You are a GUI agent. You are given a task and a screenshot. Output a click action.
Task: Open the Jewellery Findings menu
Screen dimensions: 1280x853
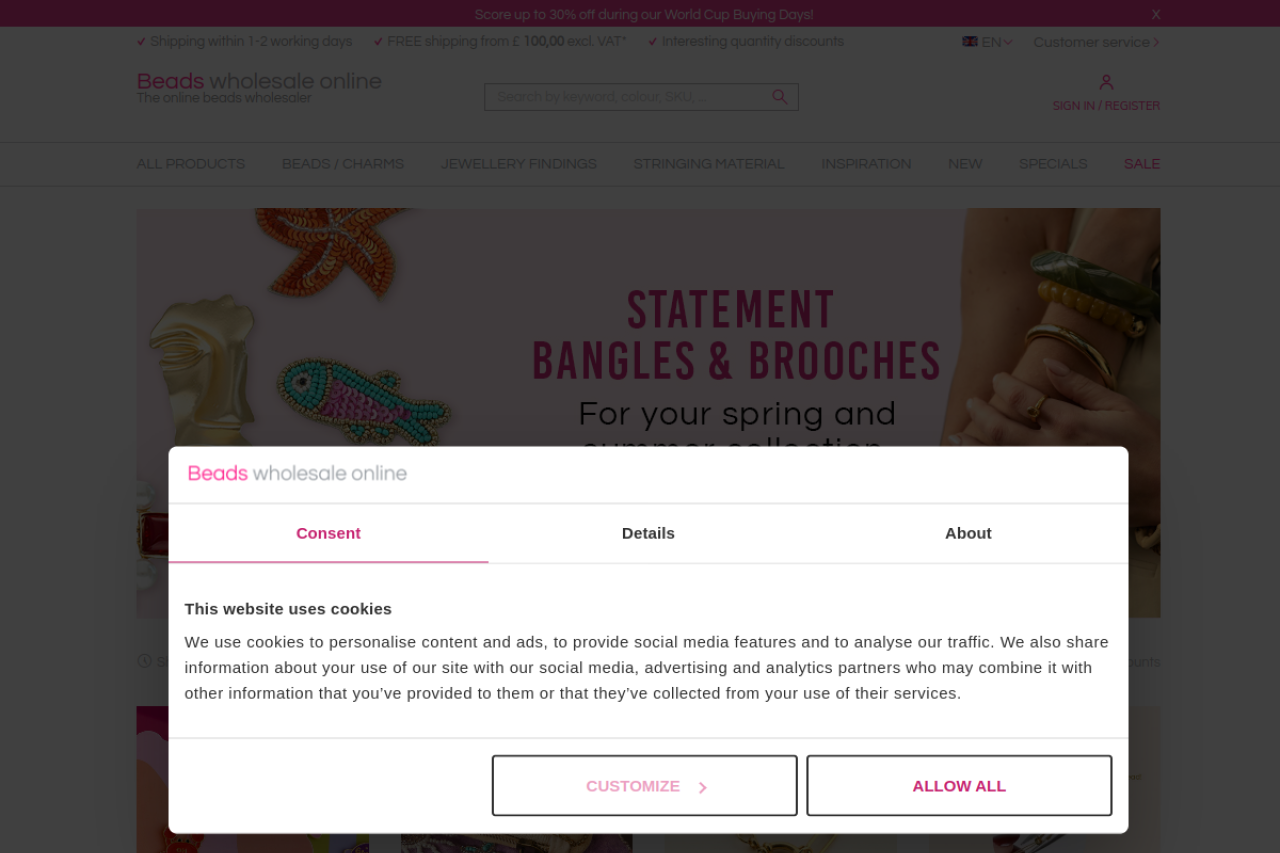click(519, 164)
